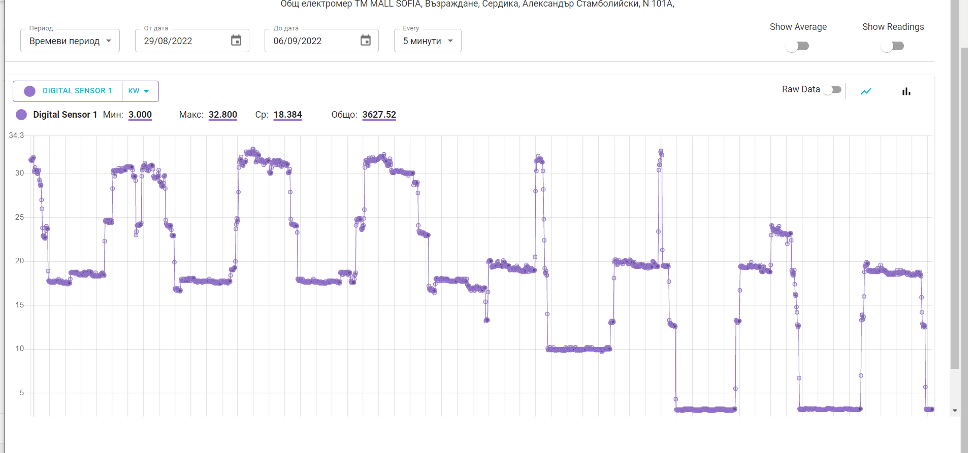Enable the Raw Data switch
968x453 pixels.
[832, 90]
